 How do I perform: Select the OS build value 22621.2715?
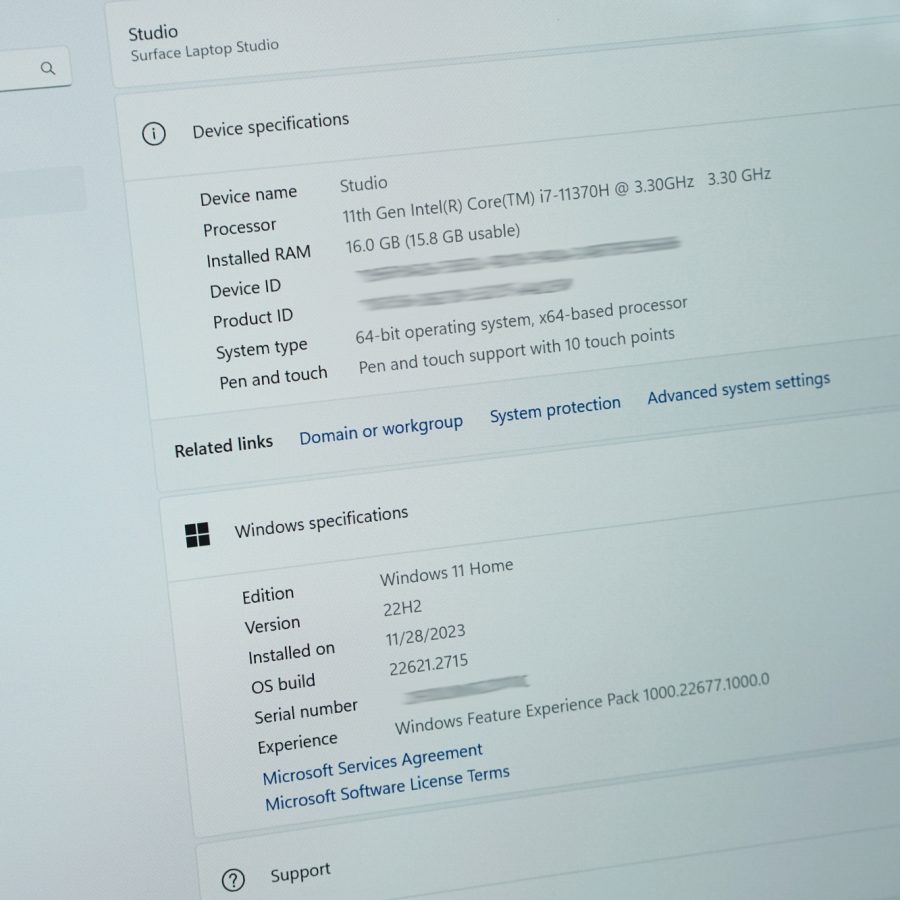click(x=428, y=665)
